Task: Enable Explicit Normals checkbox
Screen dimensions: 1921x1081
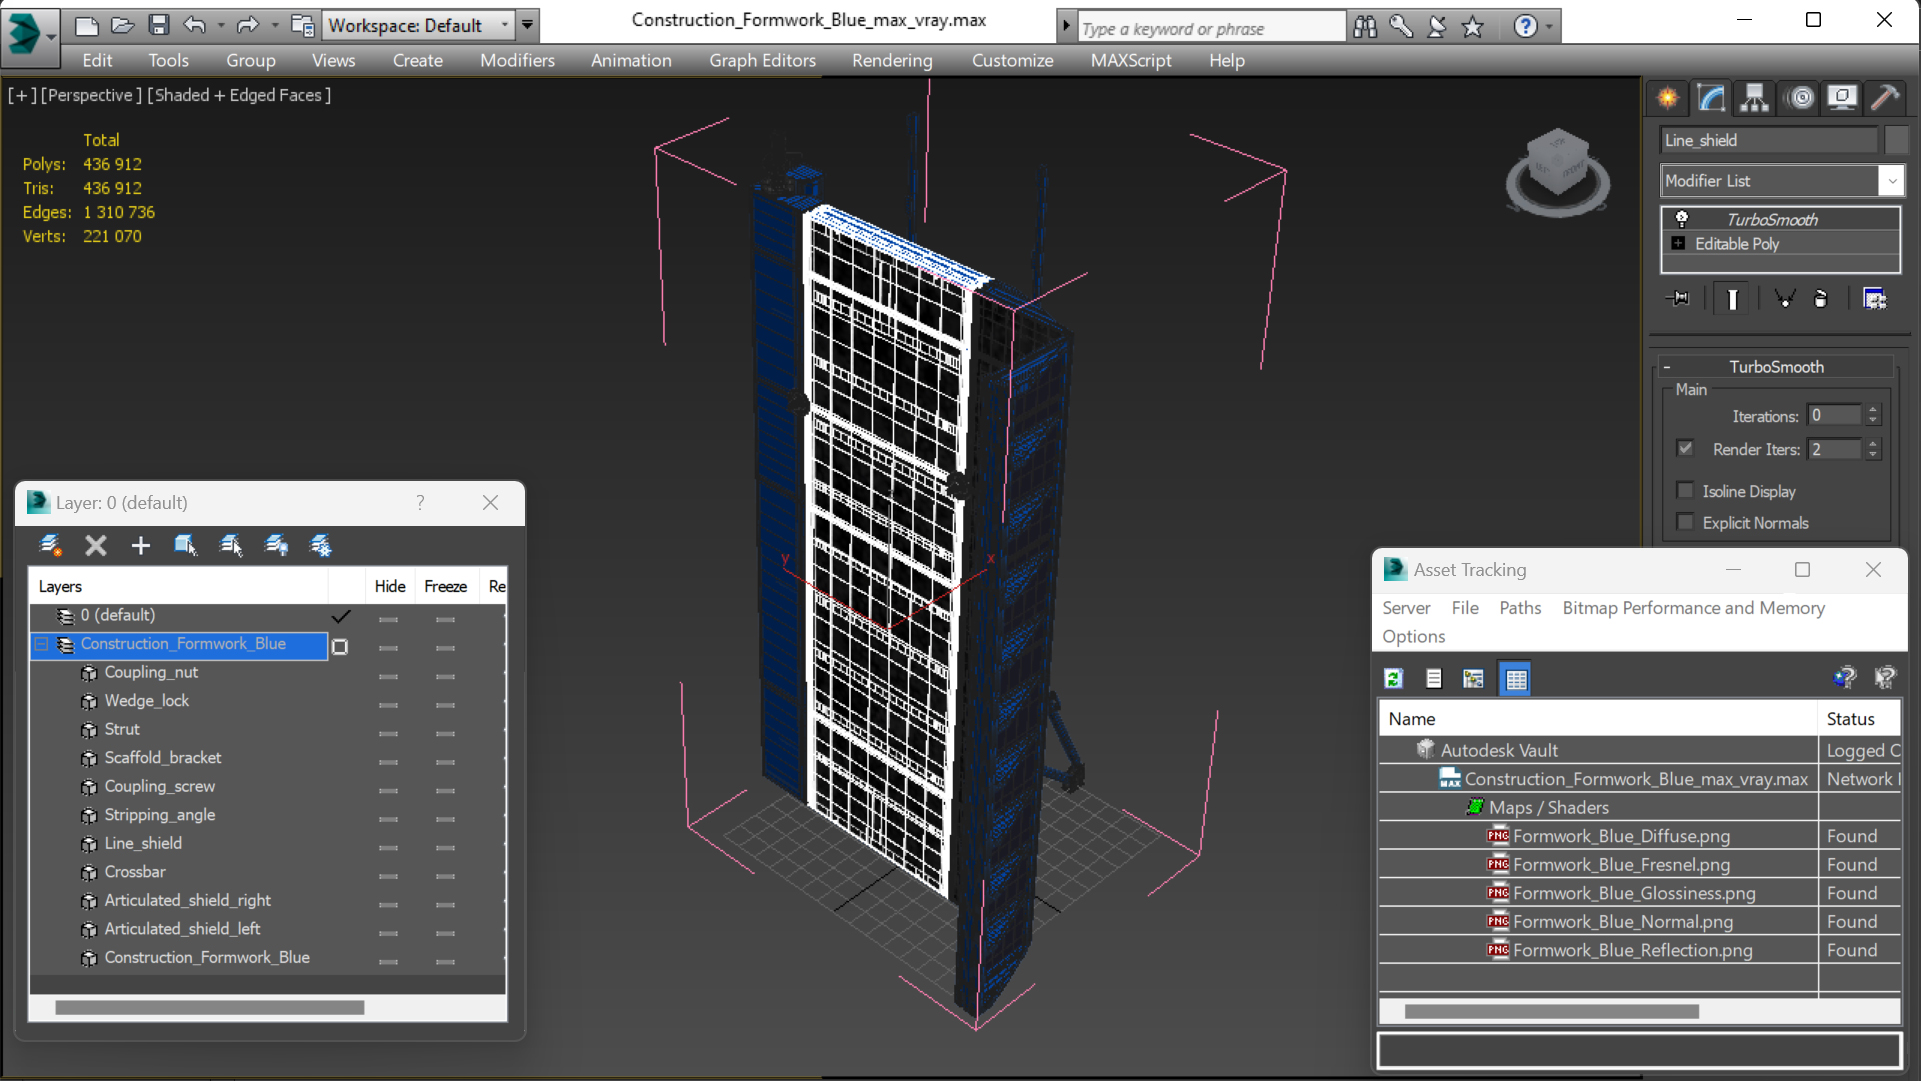Action: click(x=1685, y=522)
